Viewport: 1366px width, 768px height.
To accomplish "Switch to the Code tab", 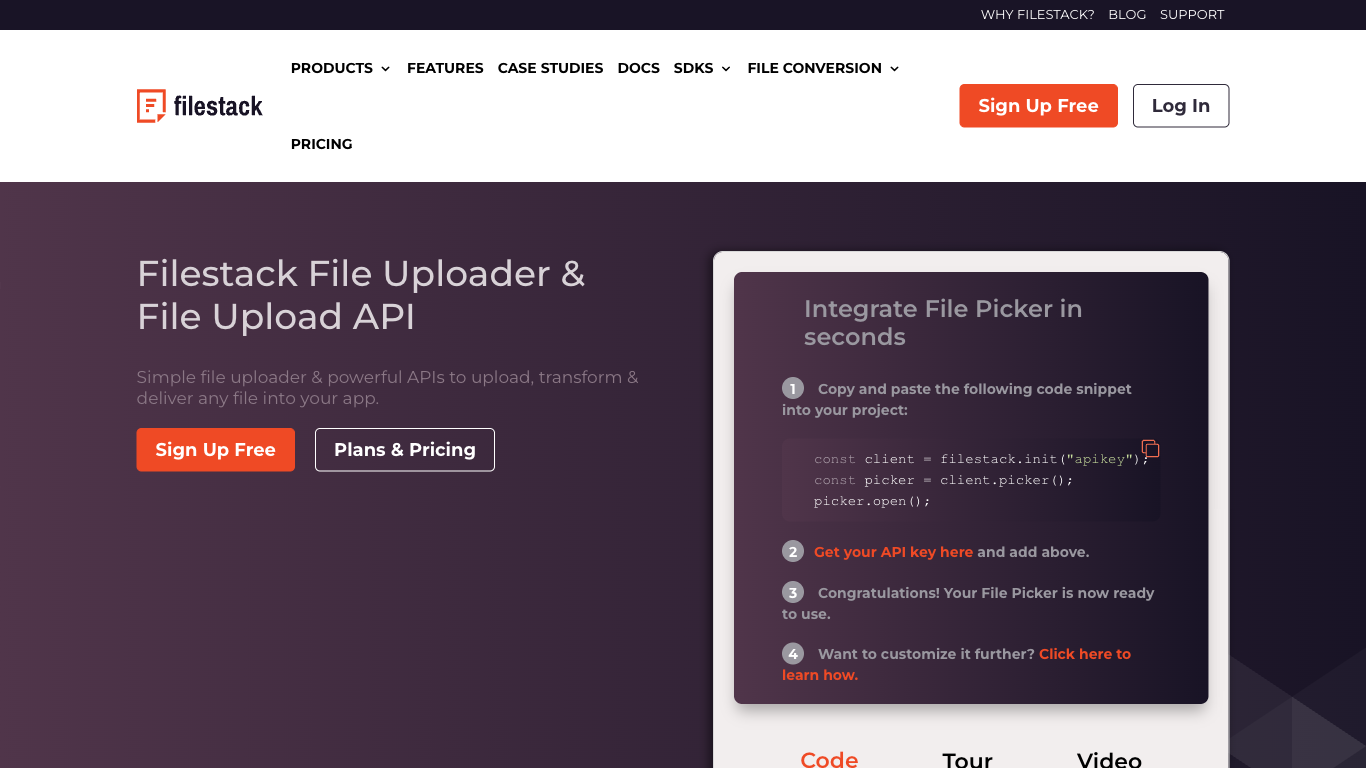I will [x=829, y=759].
